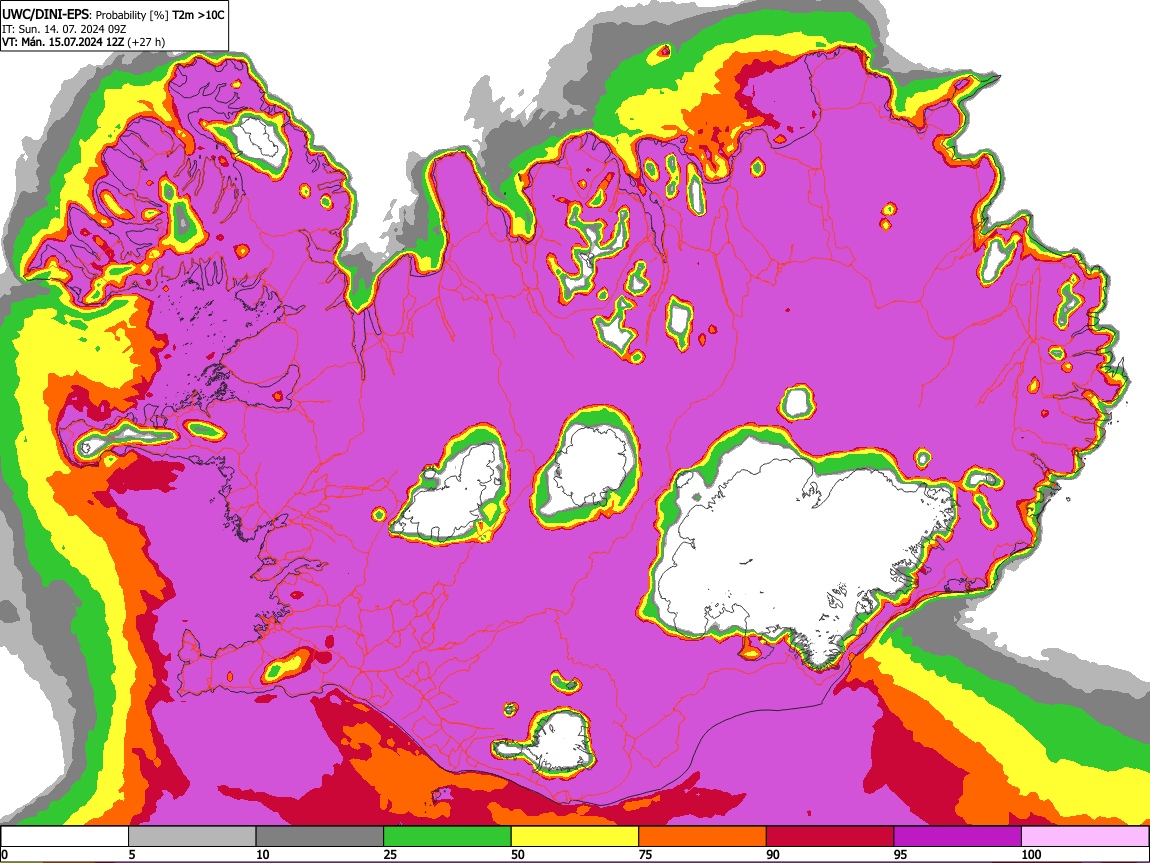Click the legend value '100'
The width and height of the screenshot is (1150, 863).
(1031, 854)
